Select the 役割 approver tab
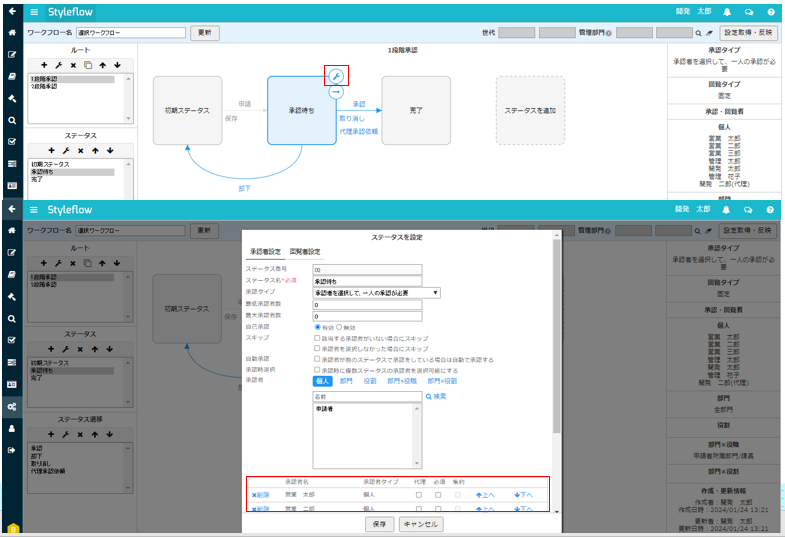785x537 pixels. coord(370,381)
